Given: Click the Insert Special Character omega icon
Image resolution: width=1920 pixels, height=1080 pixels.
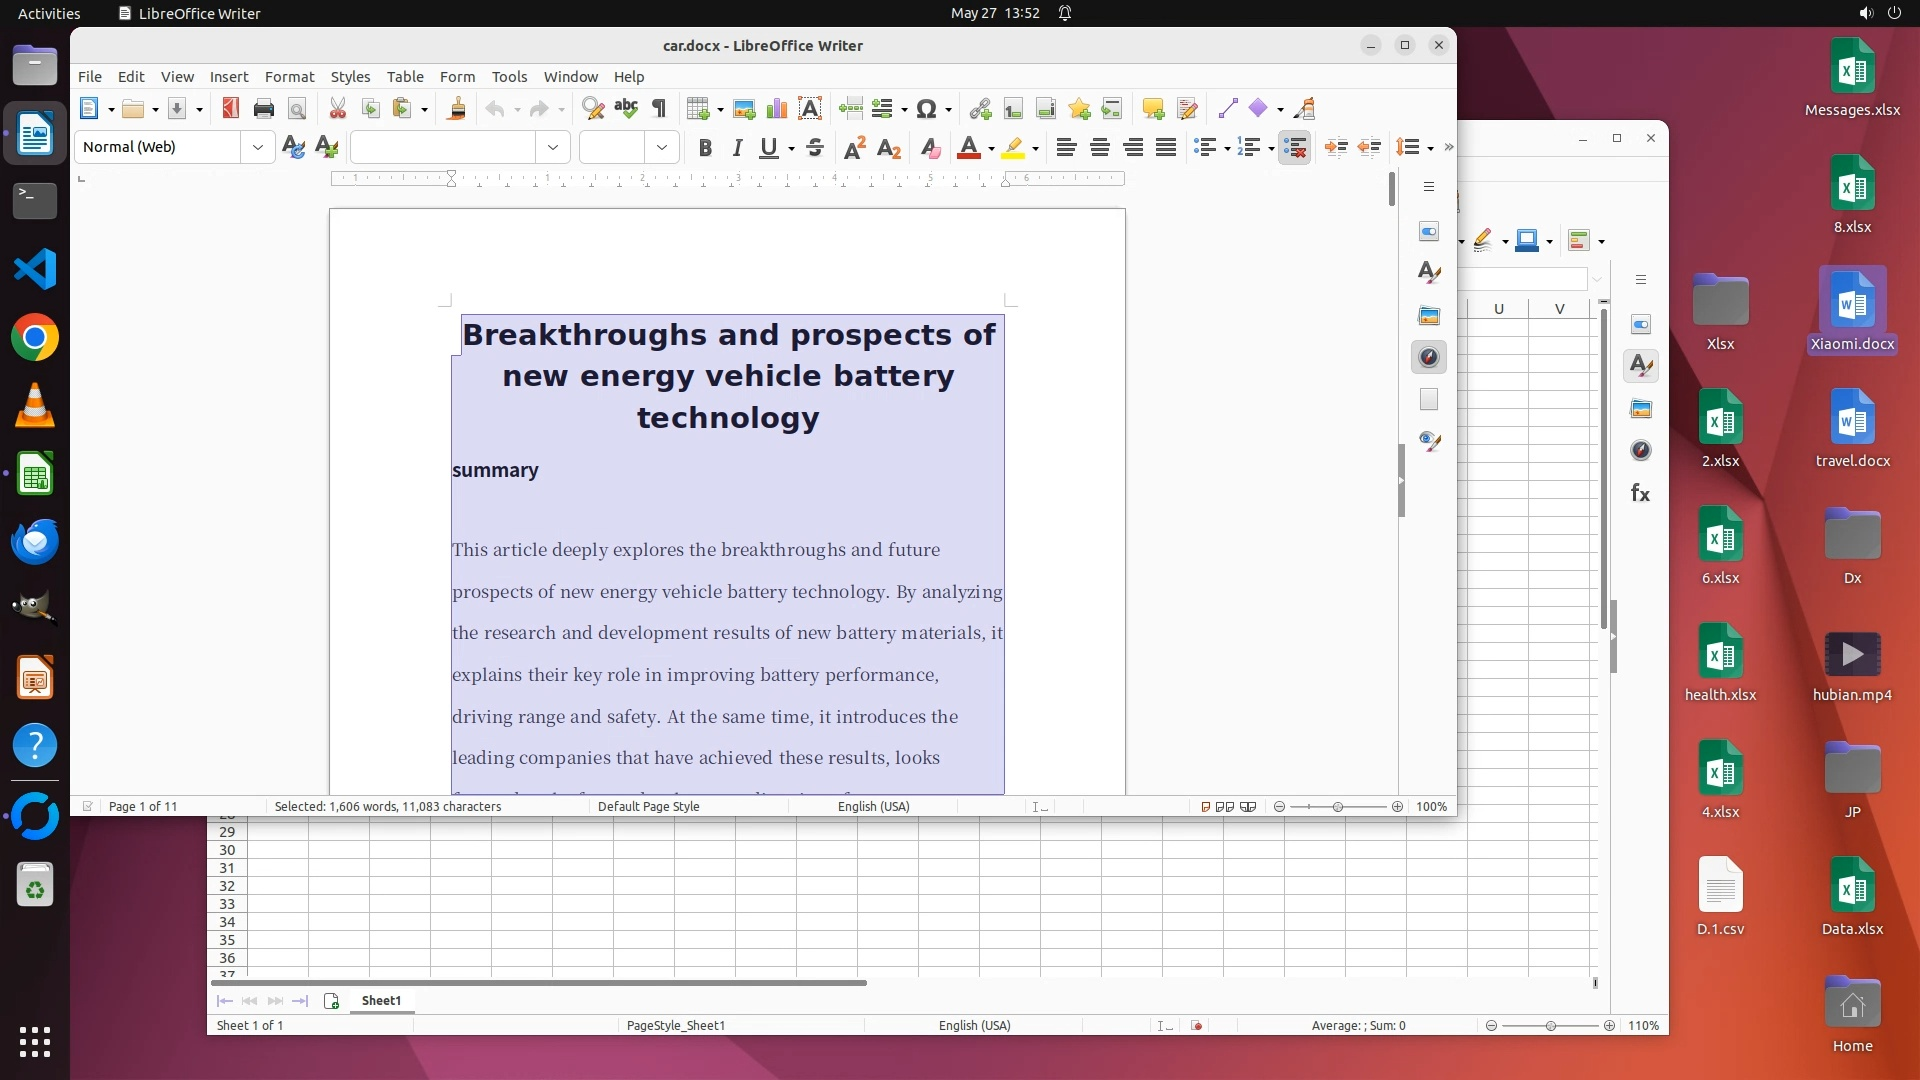Looking at the screenshot, I should point(926,109).
